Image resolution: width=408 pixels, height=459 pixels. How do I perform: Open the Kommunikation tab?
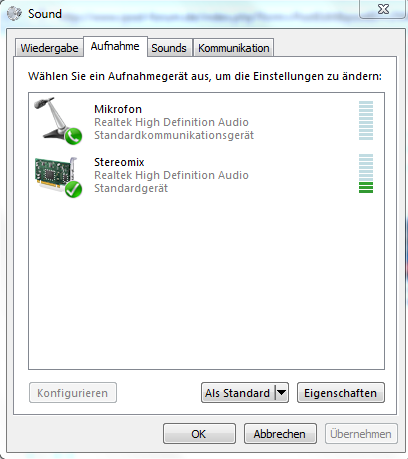point(234,48)
